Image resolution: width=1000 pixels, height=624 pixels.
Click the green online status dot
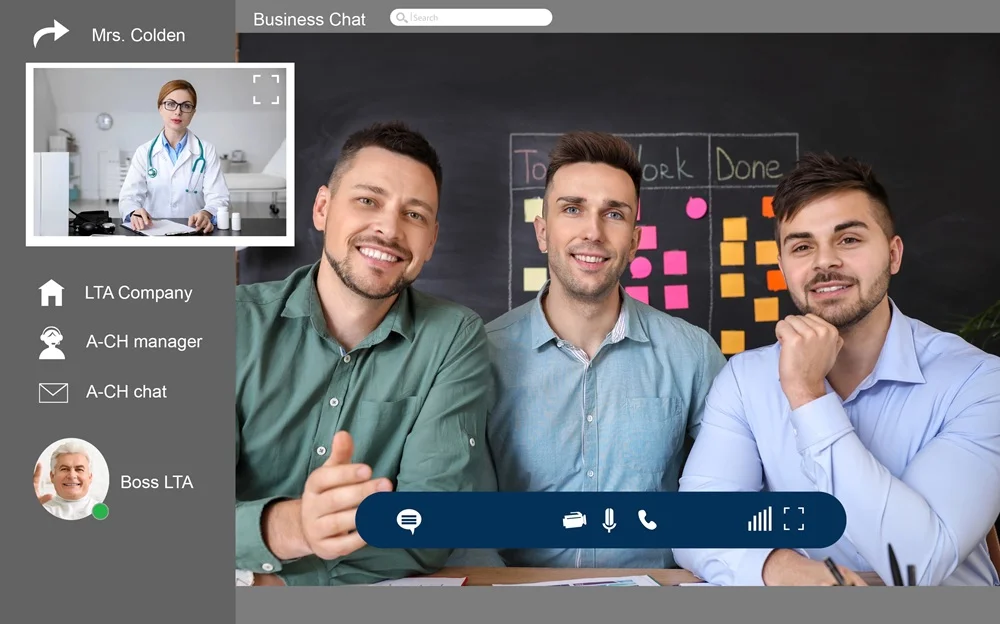pos(100,511)
